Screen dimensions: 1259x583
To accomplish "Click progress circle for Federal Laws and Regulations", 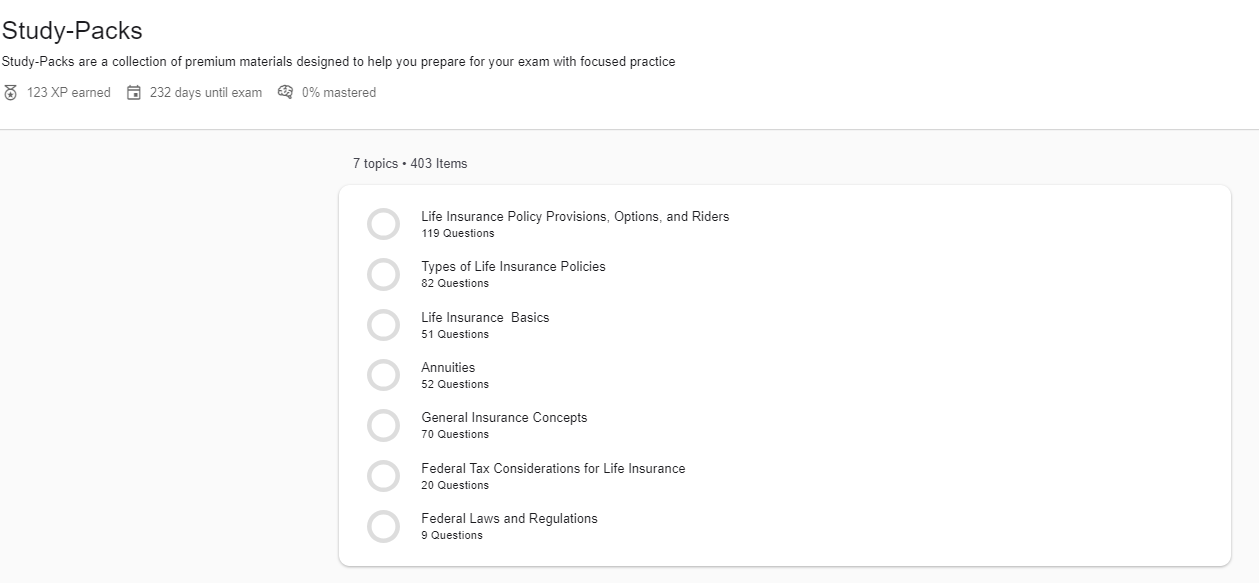I will [383, 526].
